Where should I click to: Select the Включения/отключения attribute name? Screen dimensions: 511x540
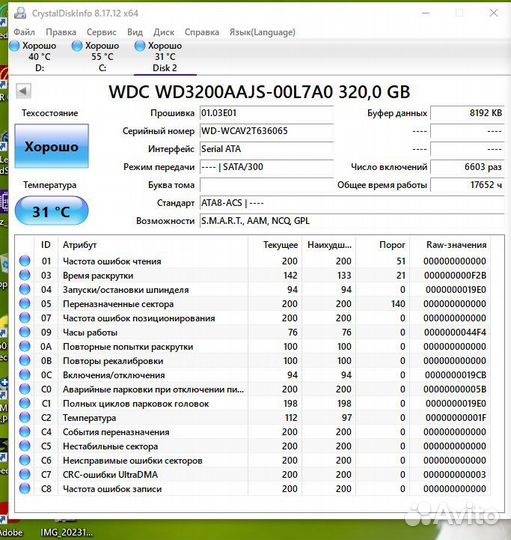coord(114,375)
